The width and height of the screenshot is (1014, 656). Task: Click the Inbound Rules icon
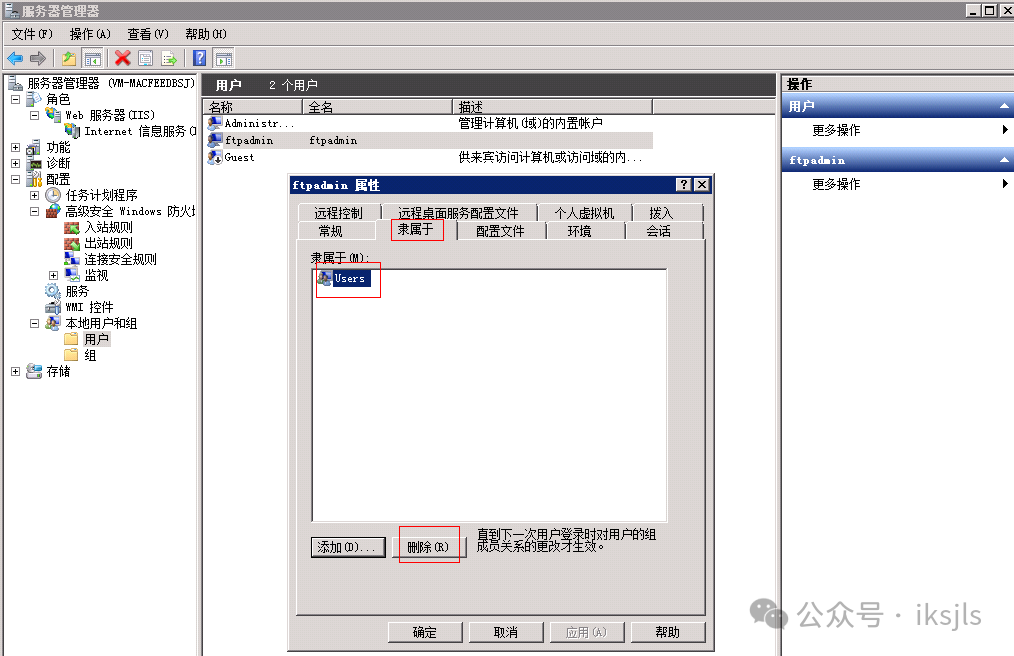pyautogui.click(x=72, y=228)
